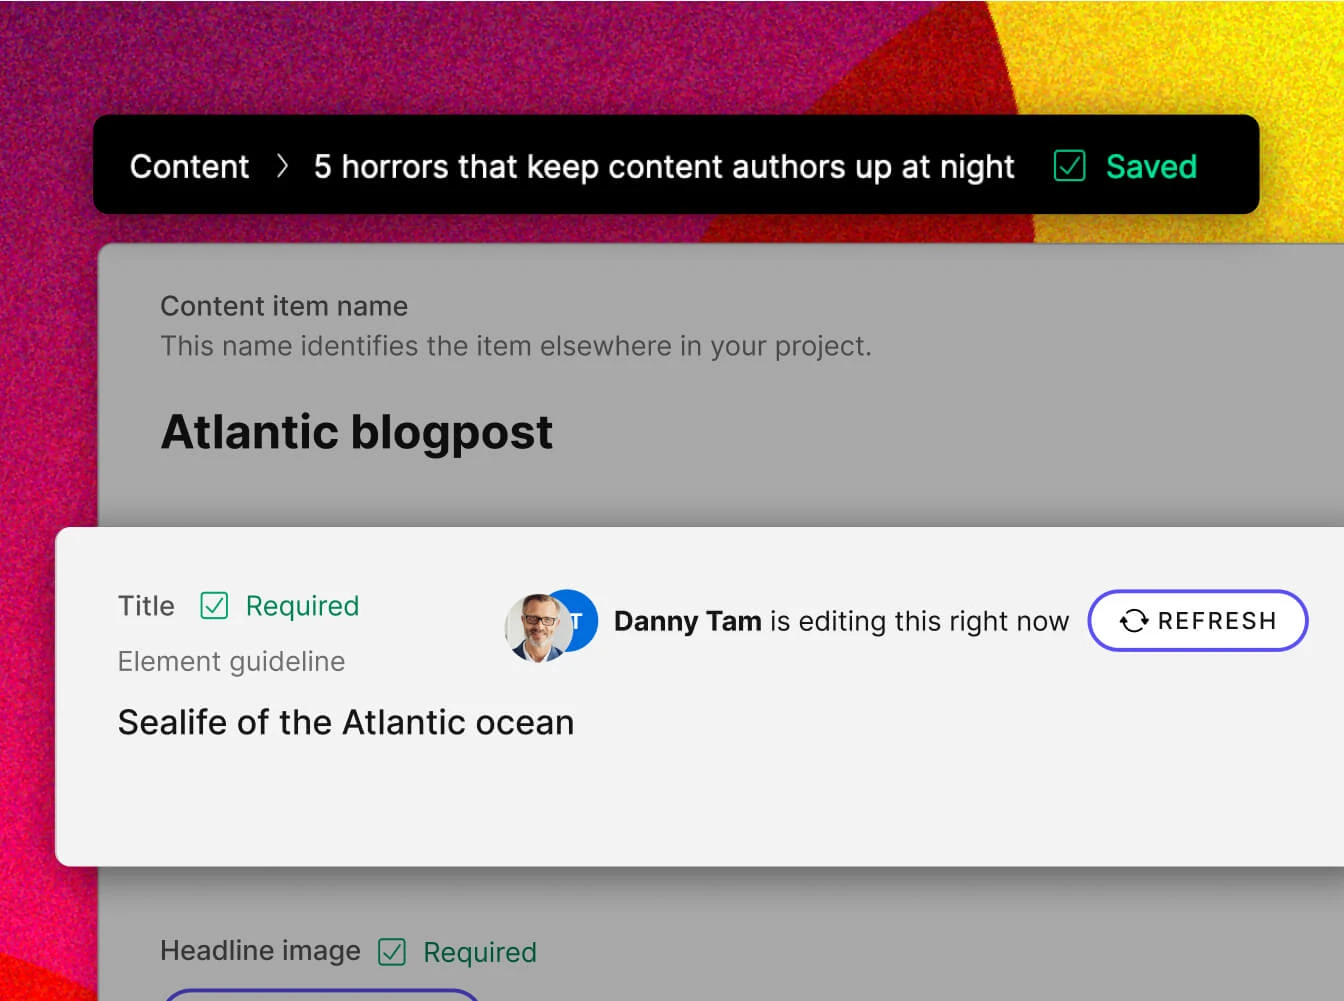The height and width of the screenshot is (1001, 1344).
Task: Click the green Saved checkmark icon
Action: (1069, 166)
